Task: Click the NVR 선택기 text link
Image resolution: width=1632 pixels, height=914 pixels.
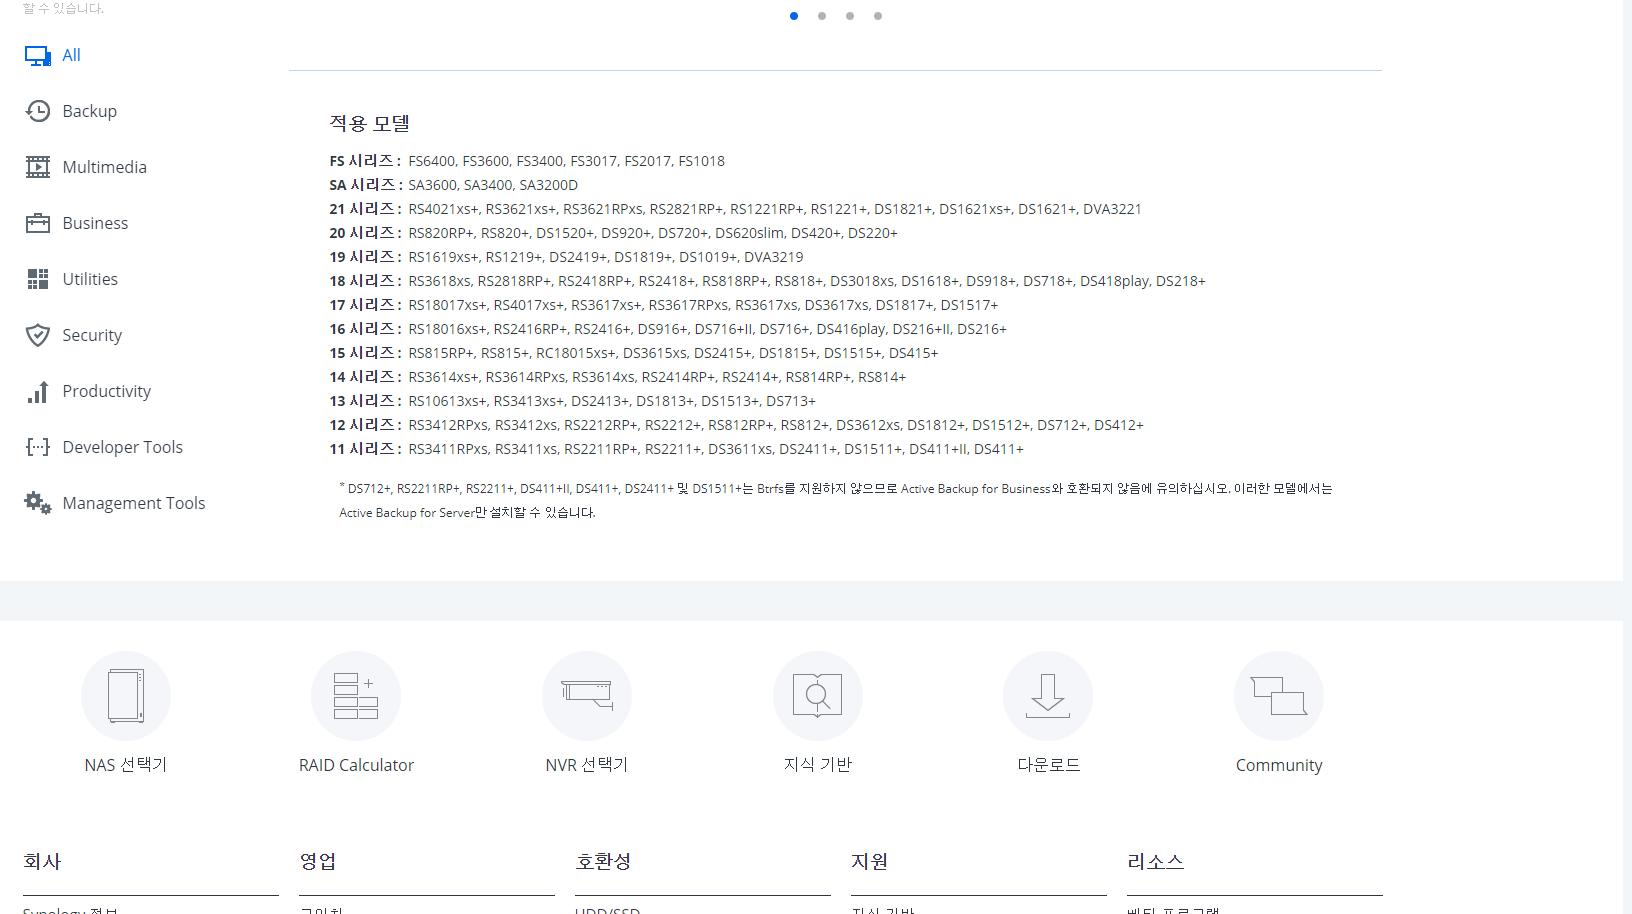Action: pyautogui.click(x=587, y=765)
